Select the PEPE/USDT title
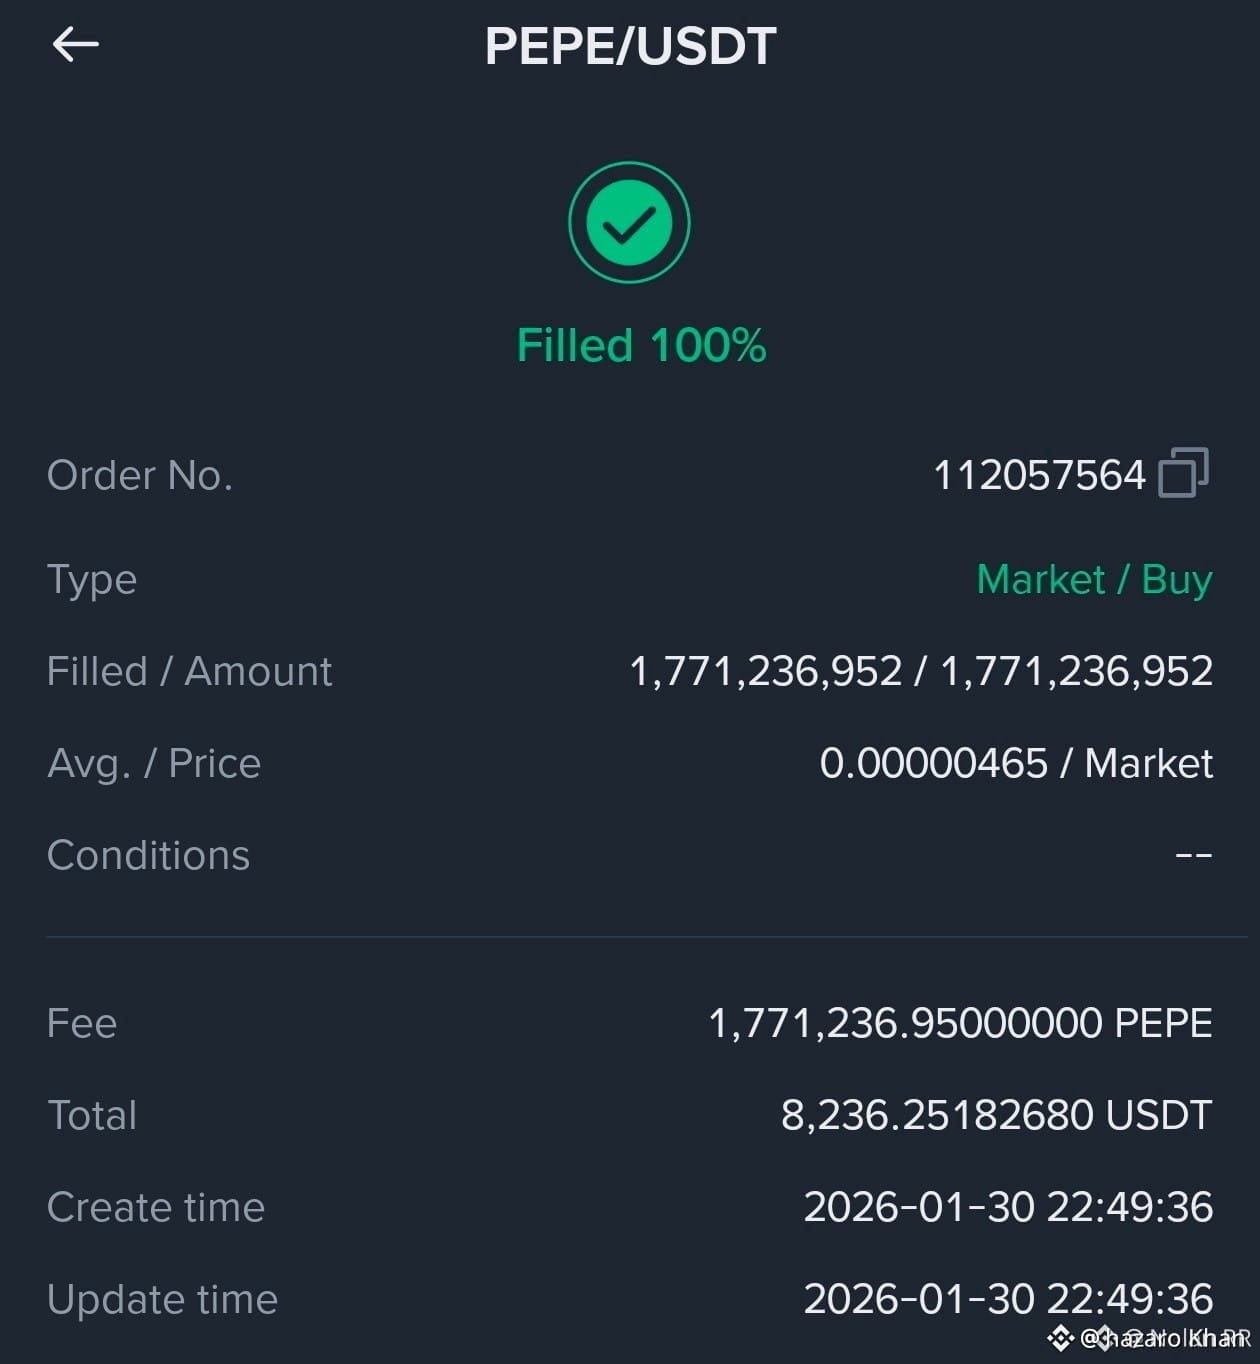 tap(630, 46)
